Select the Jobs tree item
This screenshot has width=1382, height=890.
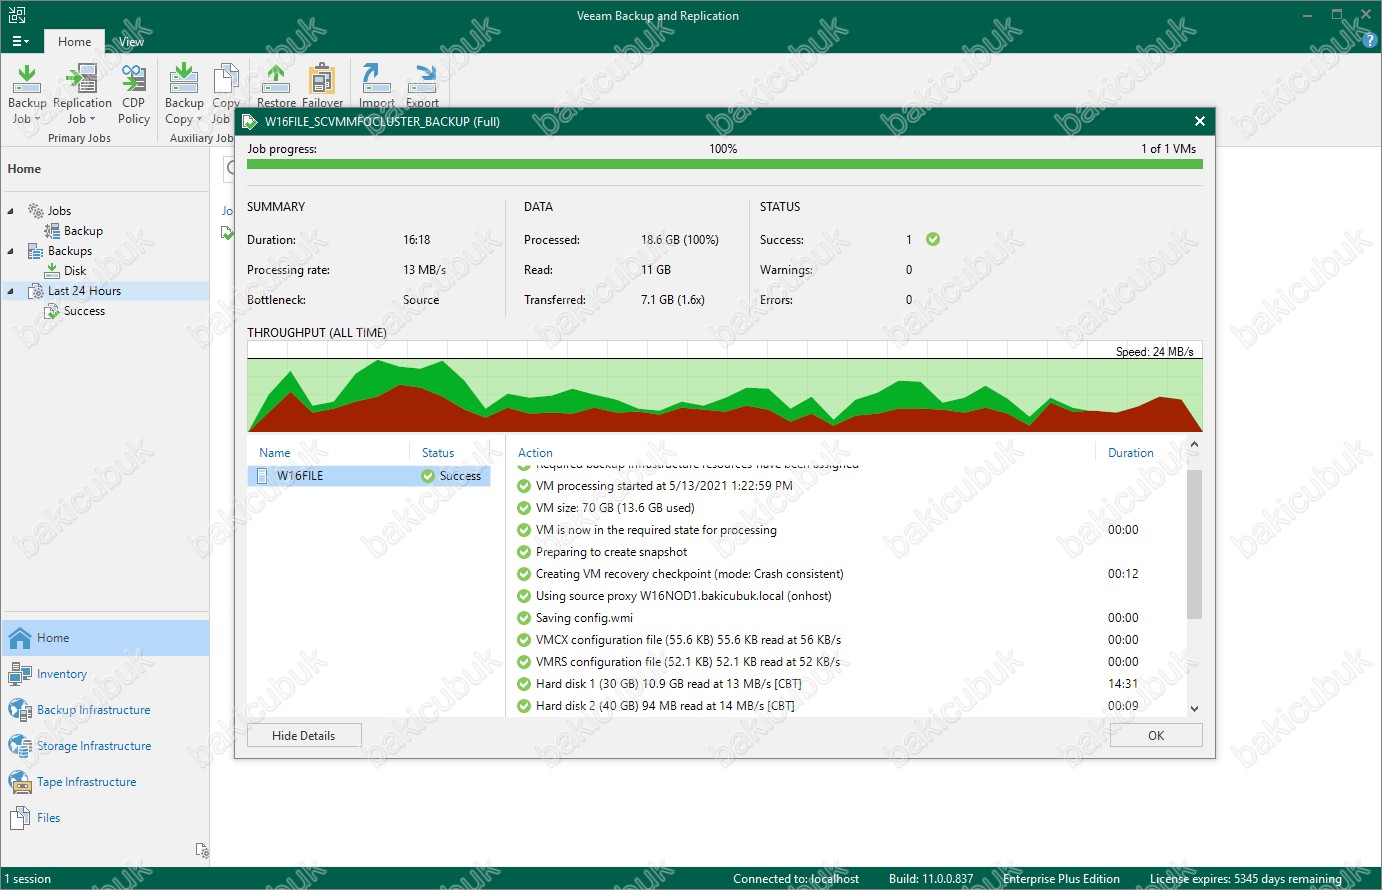pyautogui.click(x=59, y=211)
